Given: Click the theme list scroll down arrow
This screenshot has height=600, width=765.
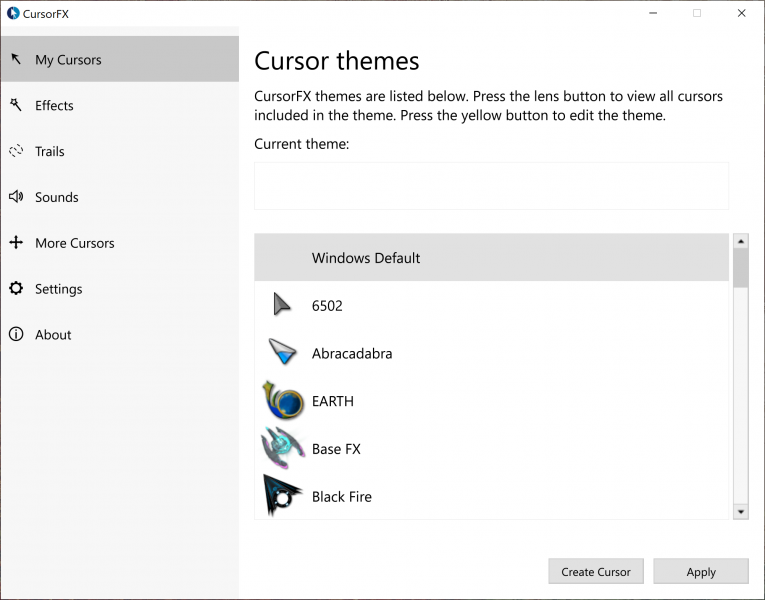Looking at the screenshot, I should click(x=741, y=512).
